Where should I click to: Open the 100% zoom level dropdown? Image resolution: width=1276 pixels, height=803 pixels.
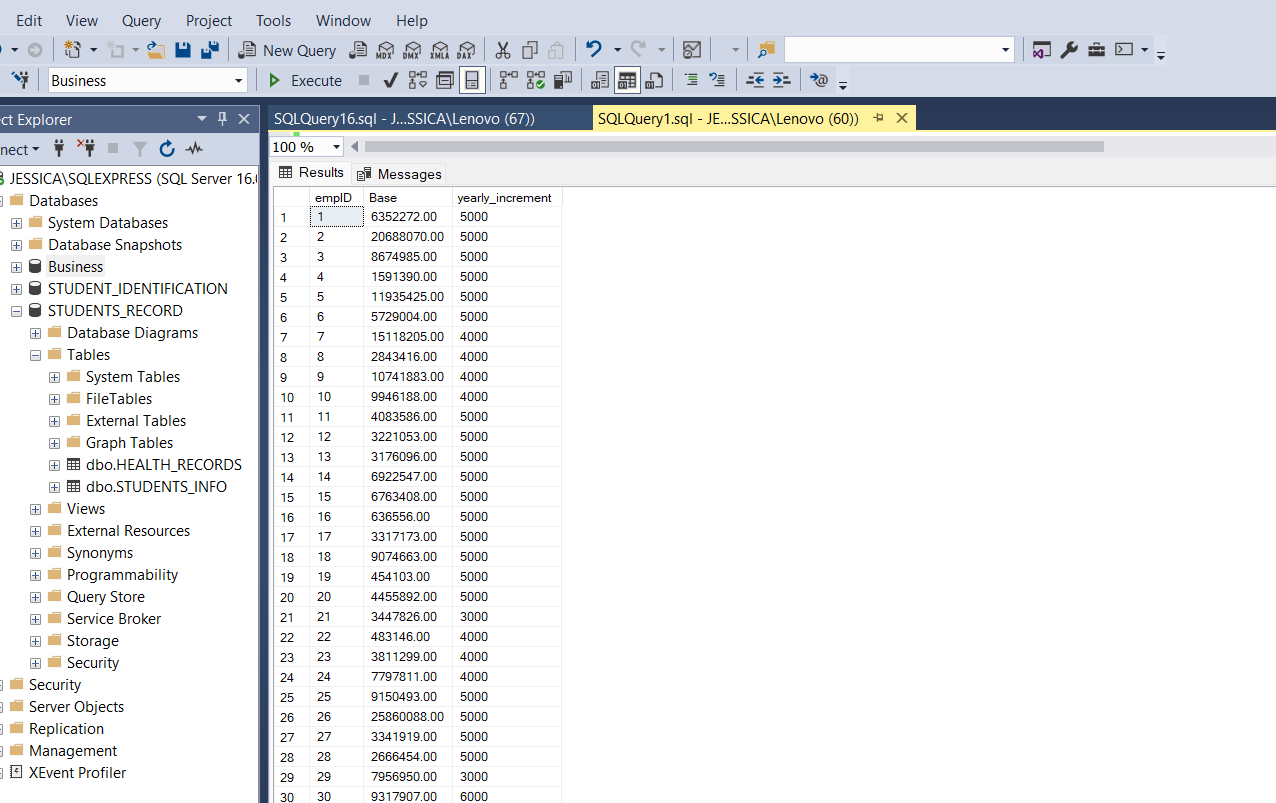pyautogui.click(x=334, y=147)
